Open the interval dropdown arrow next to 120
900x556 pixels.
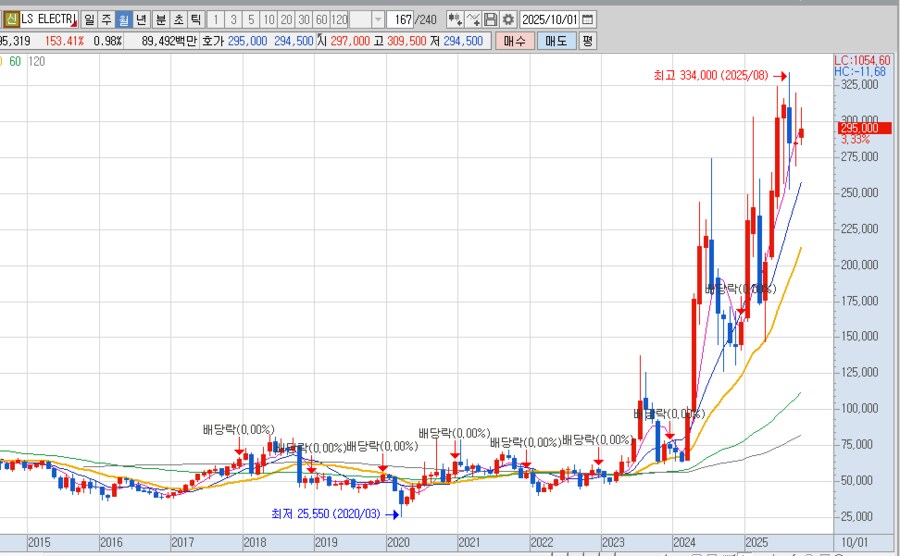377,19
